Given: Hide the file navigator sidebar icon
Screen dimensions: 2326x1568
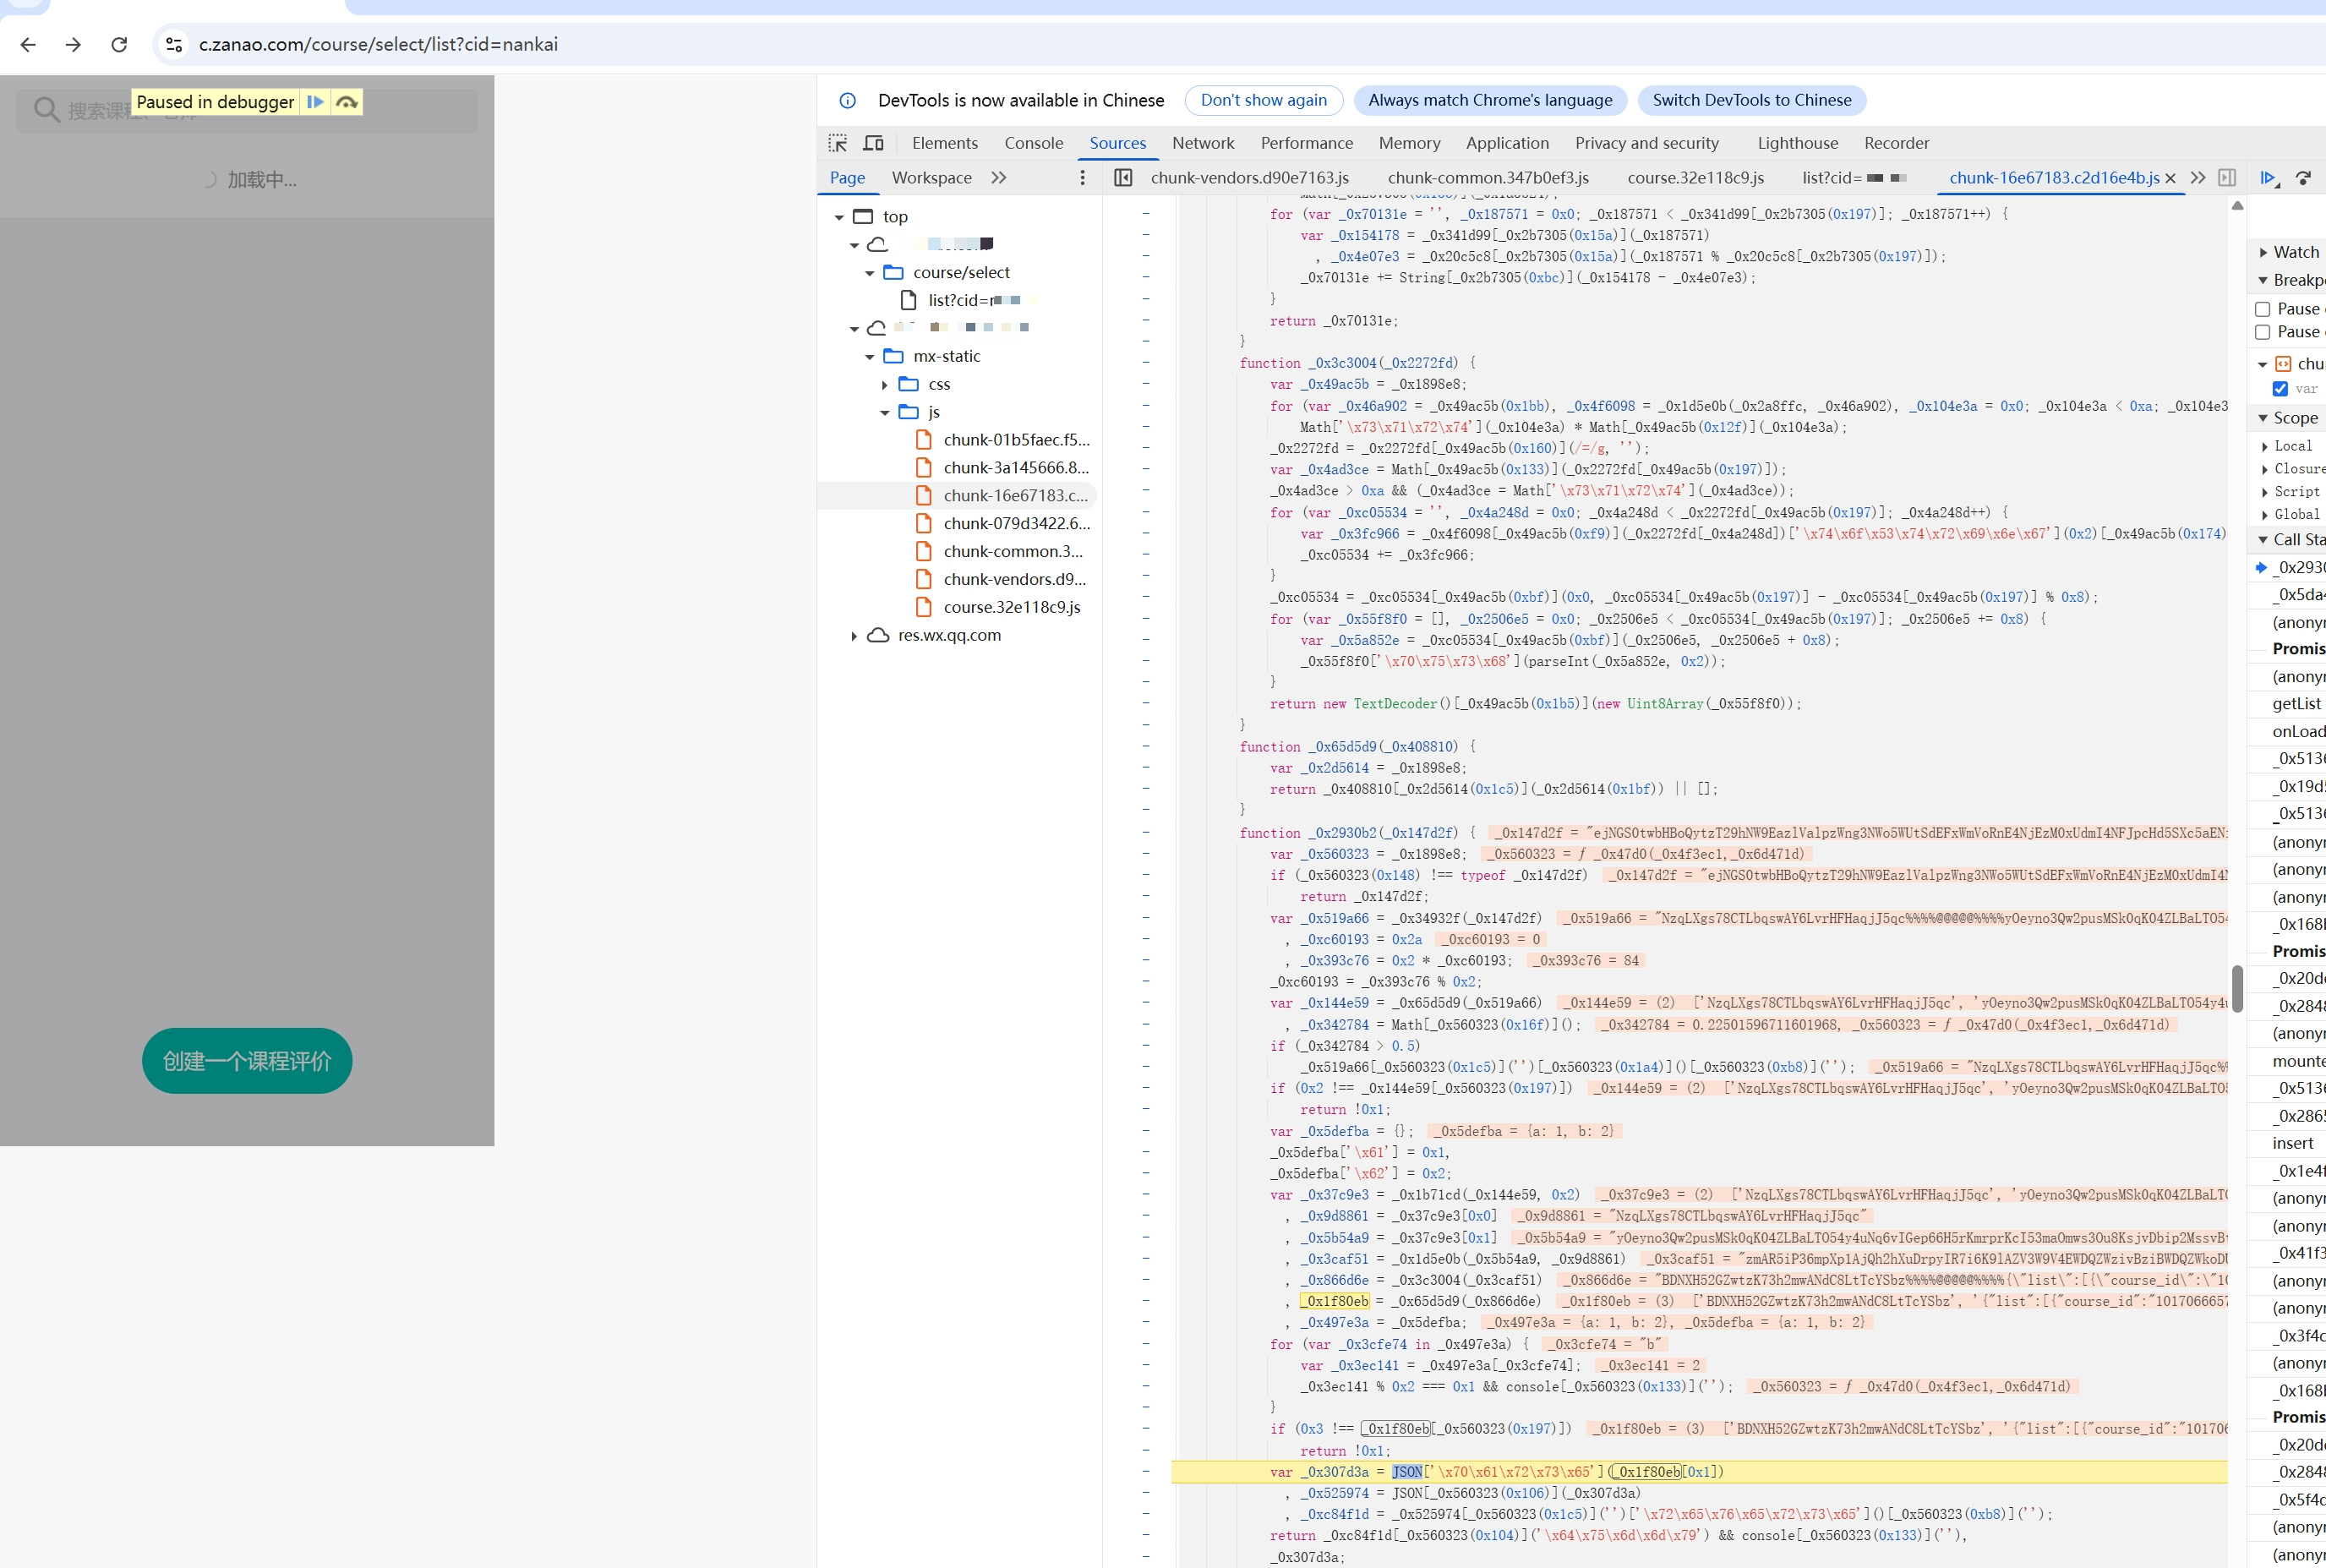Looking at the screenshot, I should click(1123, 178).
